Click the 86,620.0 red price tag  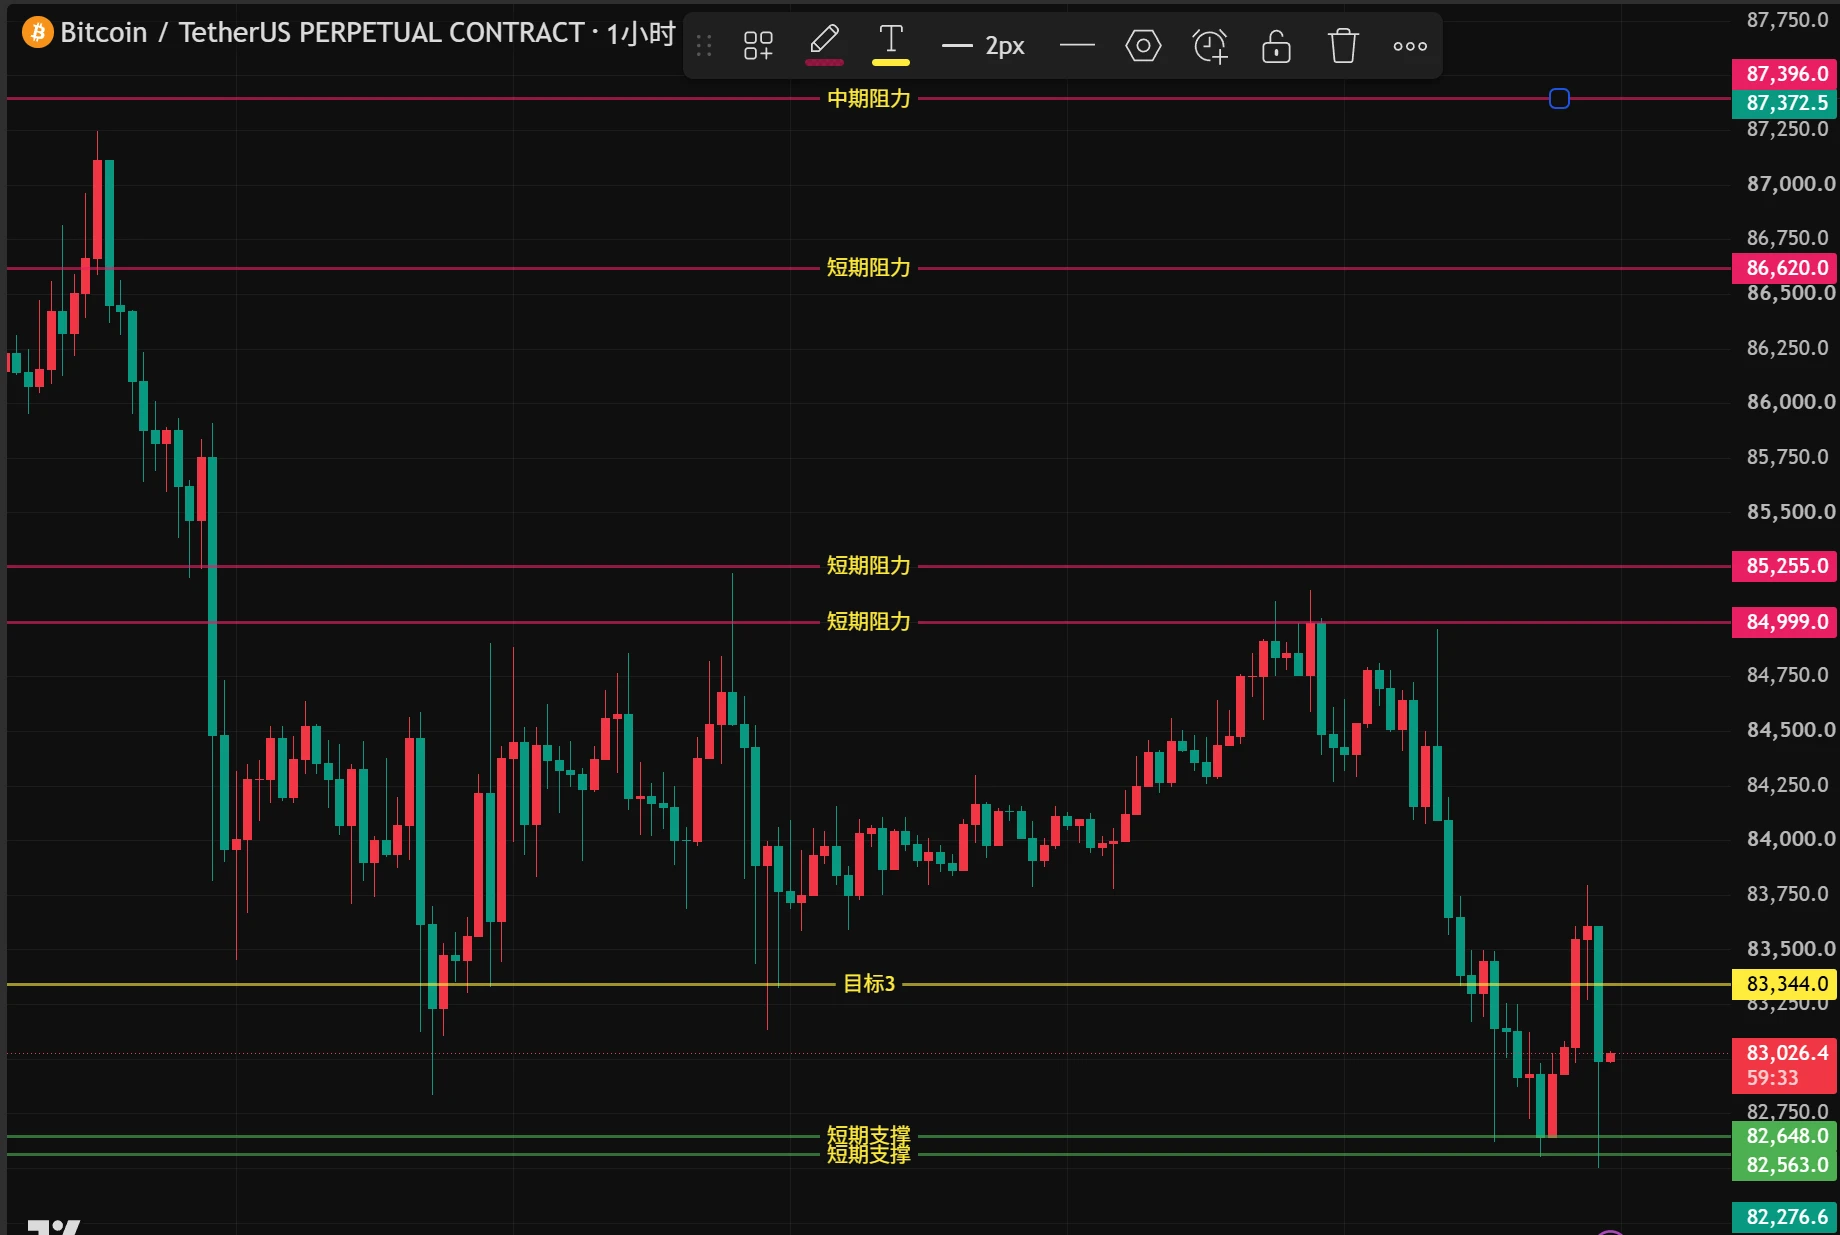click(1785, 268)
